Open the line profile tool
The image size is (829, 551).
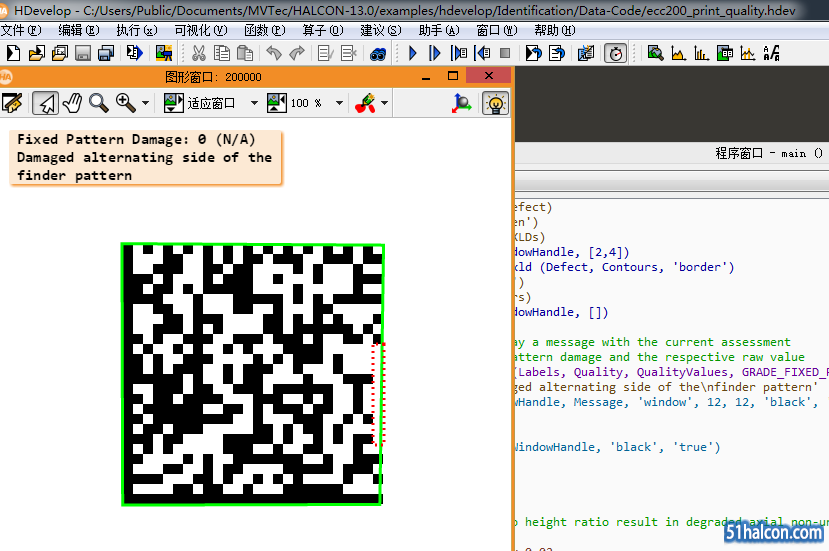[x=748, y=53]
